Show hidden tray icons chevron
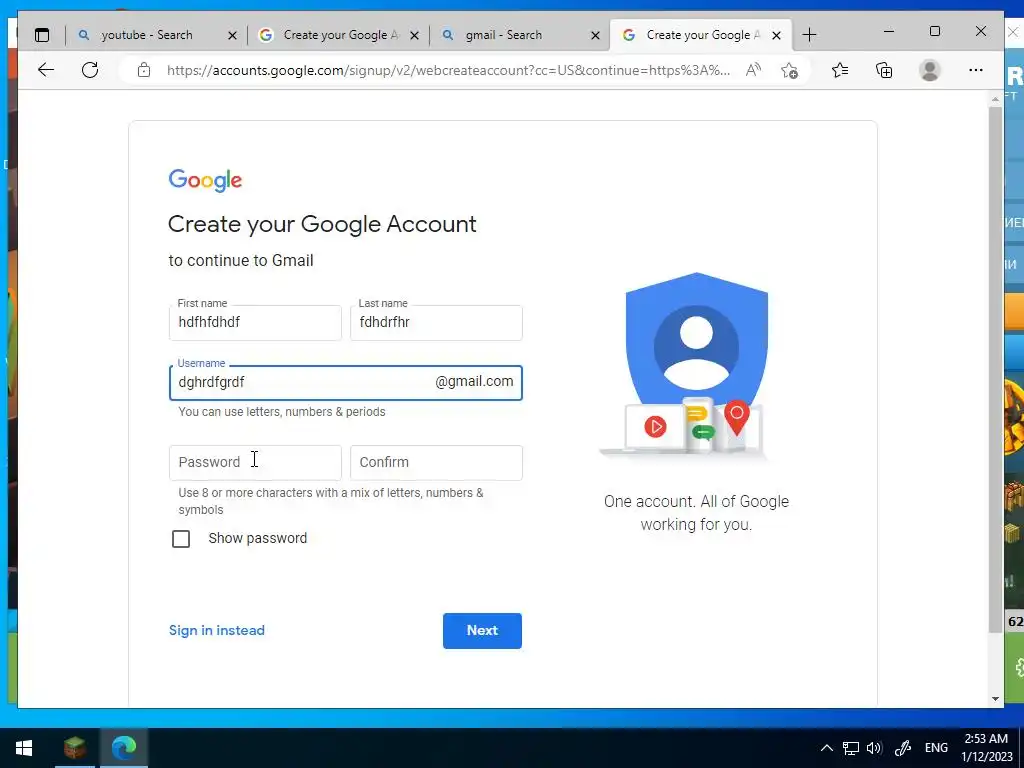This screenshot has height=768, width=1024. click(826, 748)
